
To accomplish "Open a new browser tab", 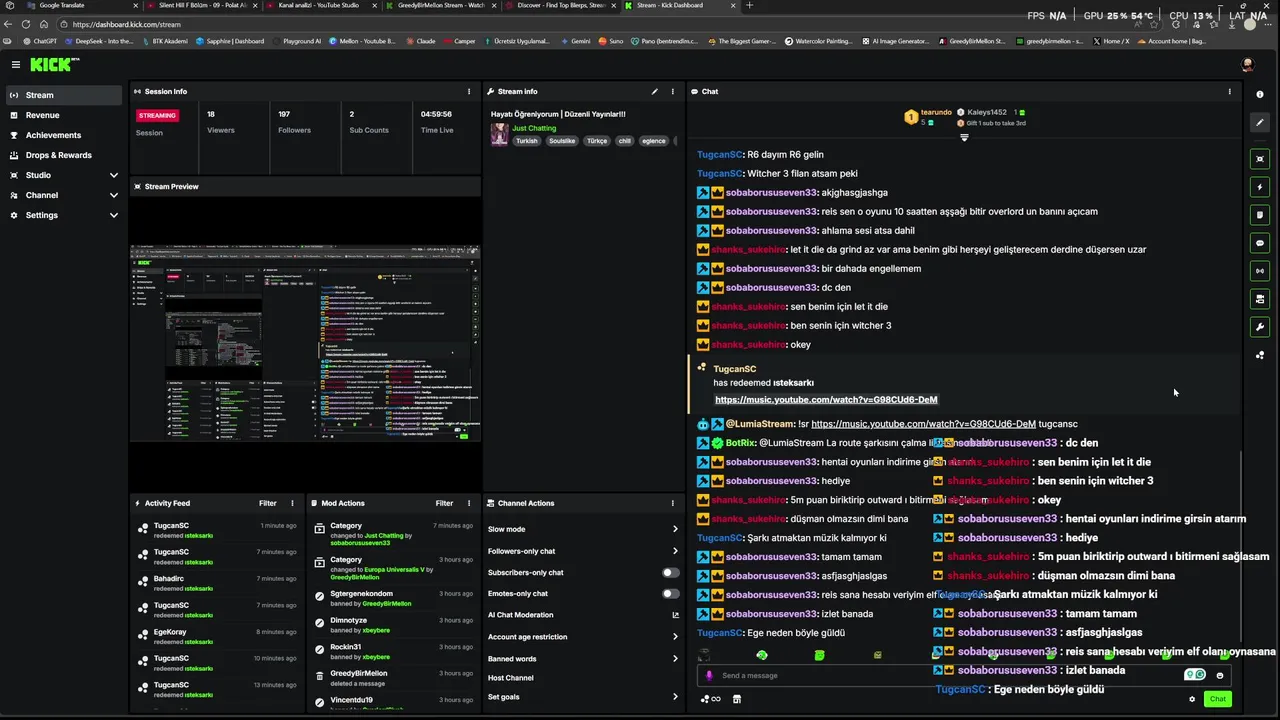I will (x=749, y=5).
